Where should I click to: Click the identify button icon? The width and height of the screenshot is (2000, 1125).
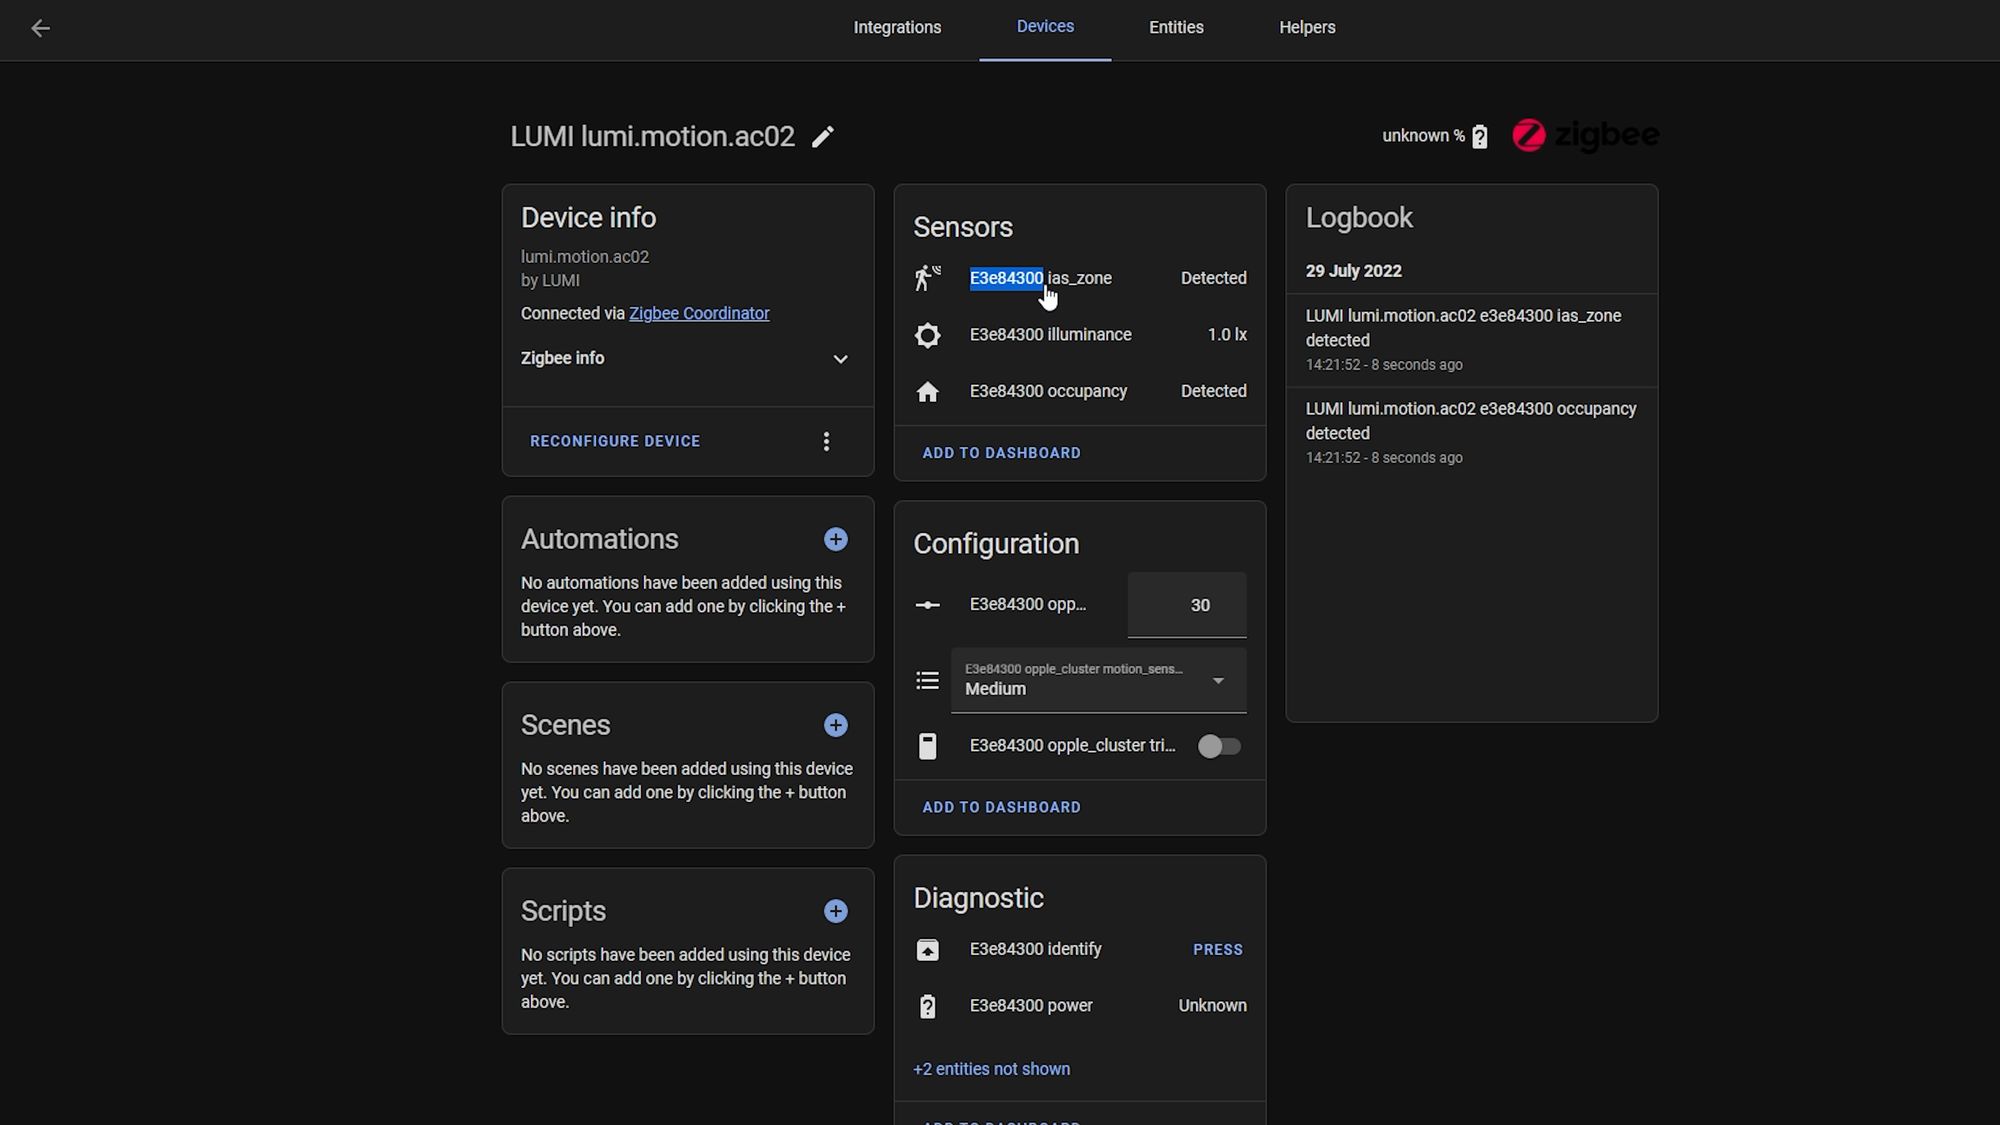(x=928, y=950)
